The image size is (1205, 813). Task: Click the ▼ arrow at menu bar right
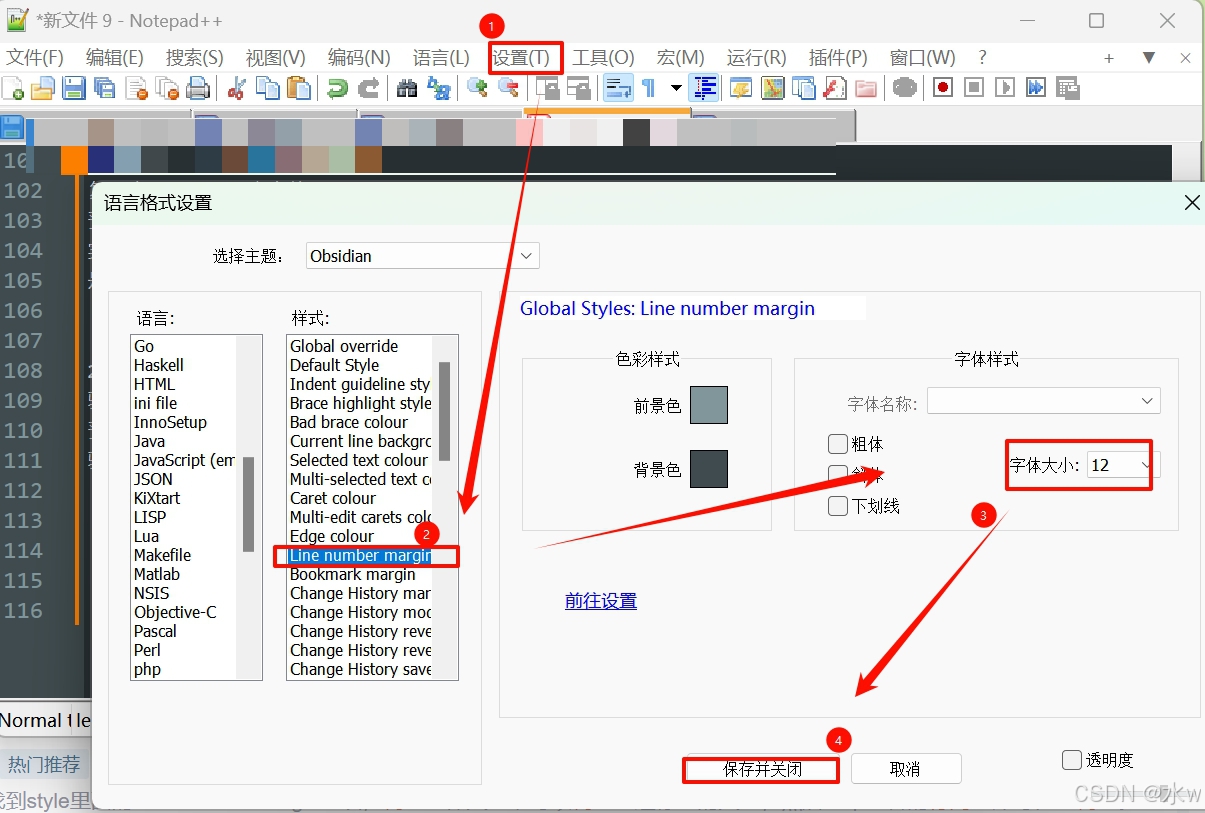tap(1149, 58)
